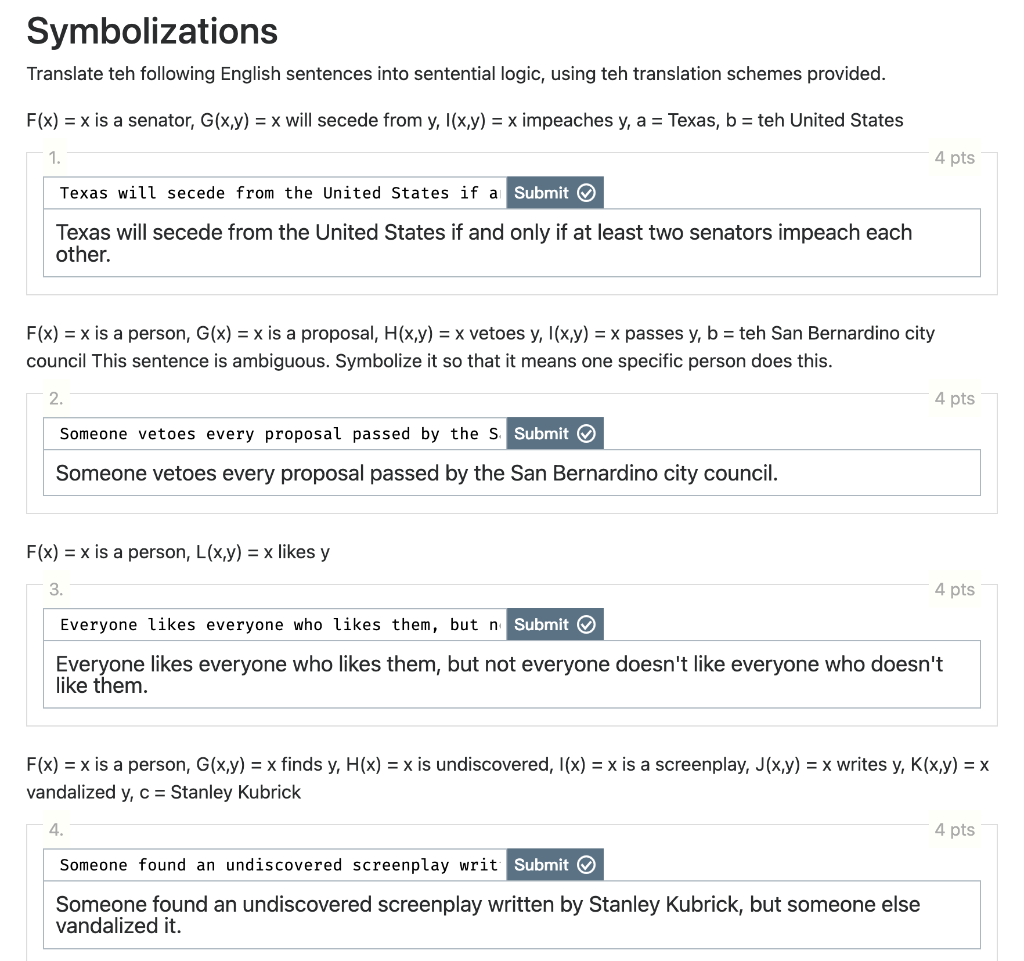1024x961 pixels.
Task: Click the 4 pts label on question 3
Action: pyautogui.click(x=955, y=590)
